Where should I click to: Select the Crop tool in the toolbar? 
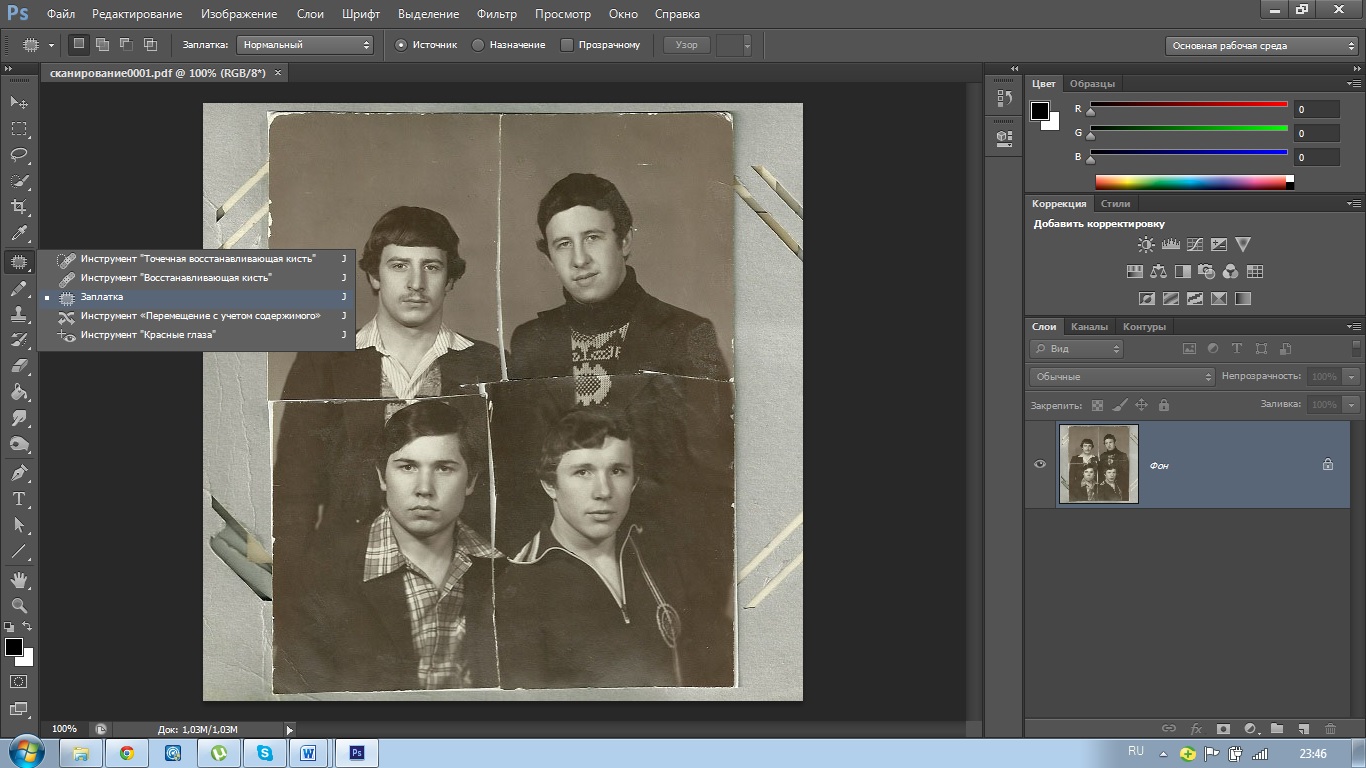coord(19,207)
